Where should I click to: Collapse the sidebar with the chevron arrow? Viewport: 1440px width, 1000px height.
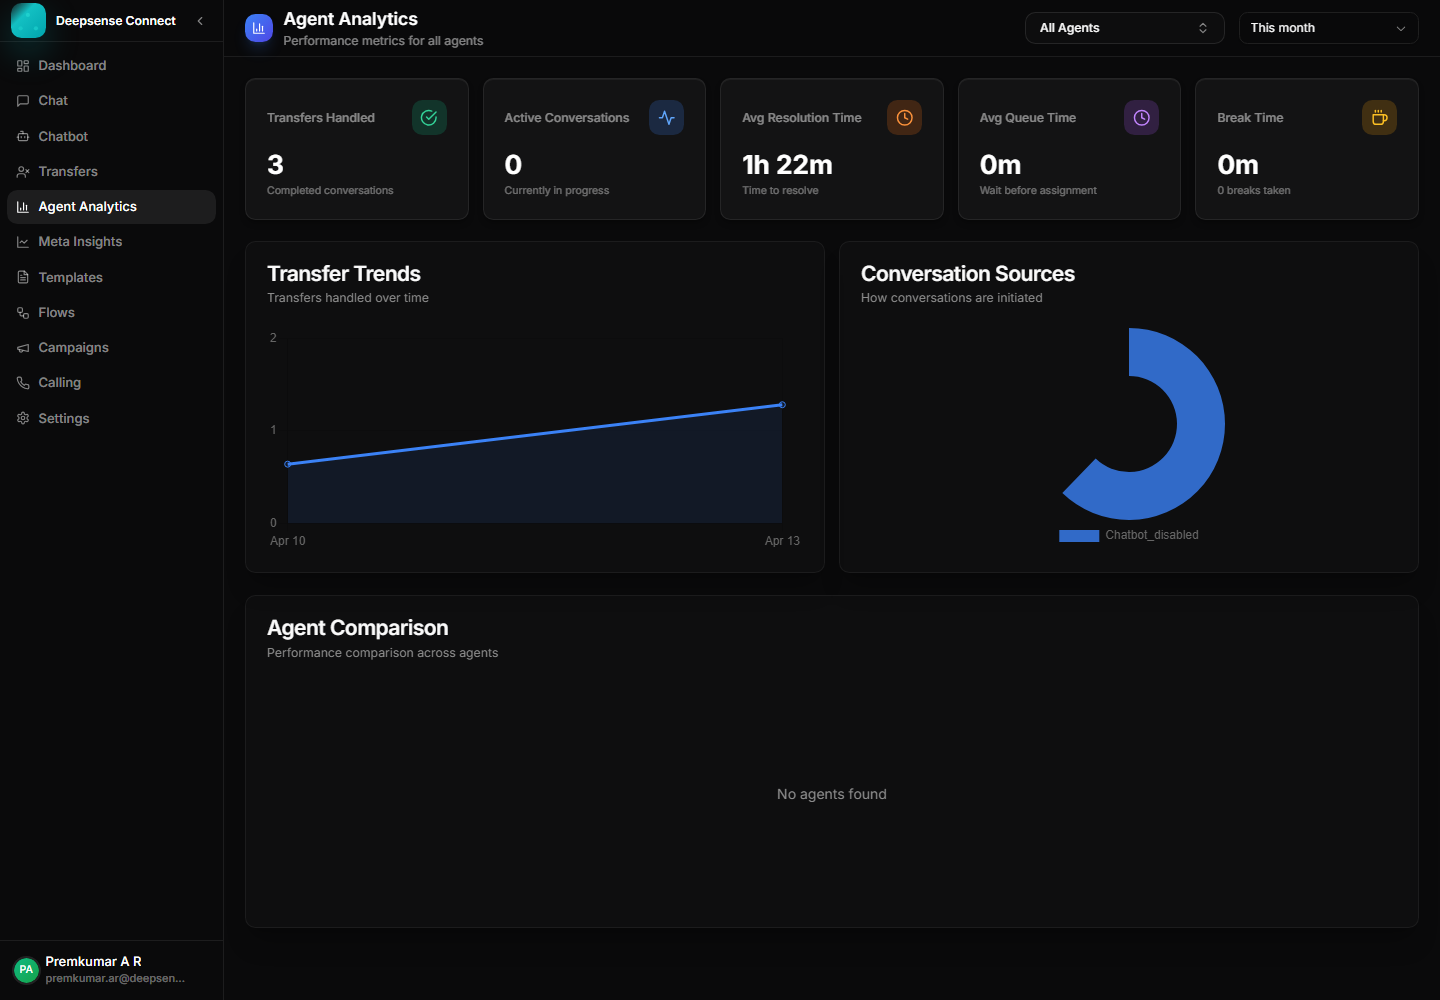(x=199, y=20)
